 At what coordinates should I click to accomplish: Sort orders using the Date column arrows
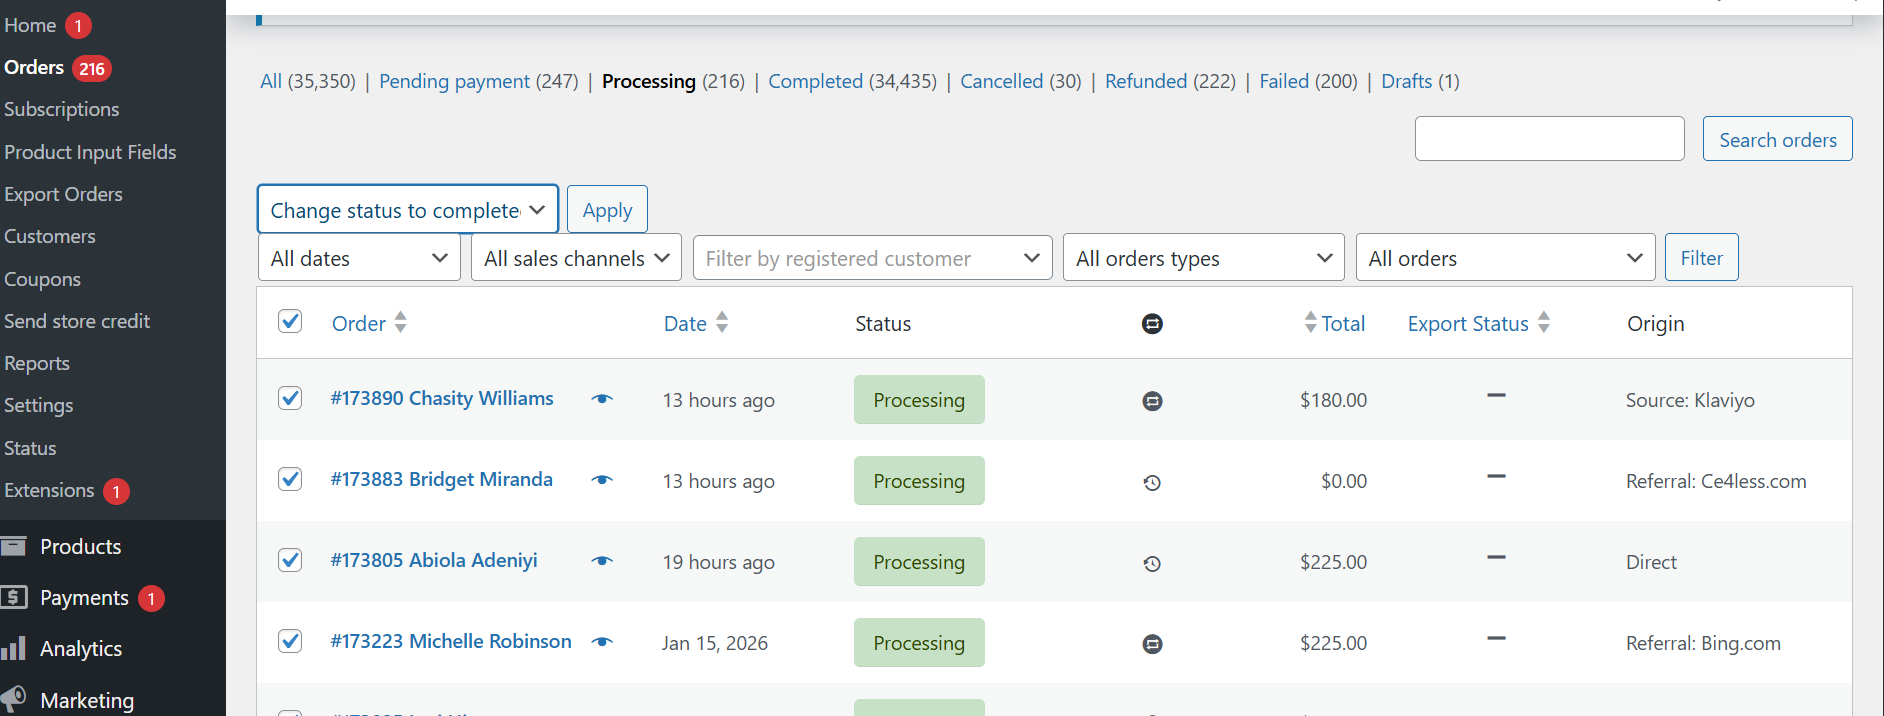click(x=722, y=323)
